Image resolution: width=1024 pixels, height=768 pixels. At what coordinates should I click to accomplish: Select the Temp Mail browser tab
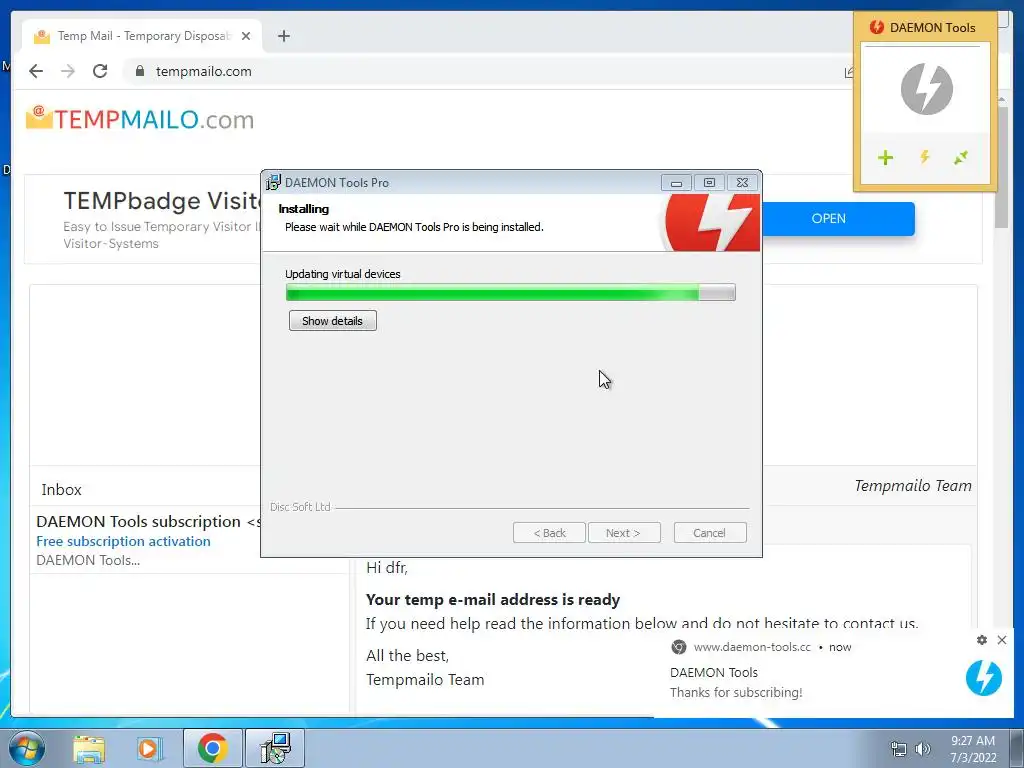point(142,36)
